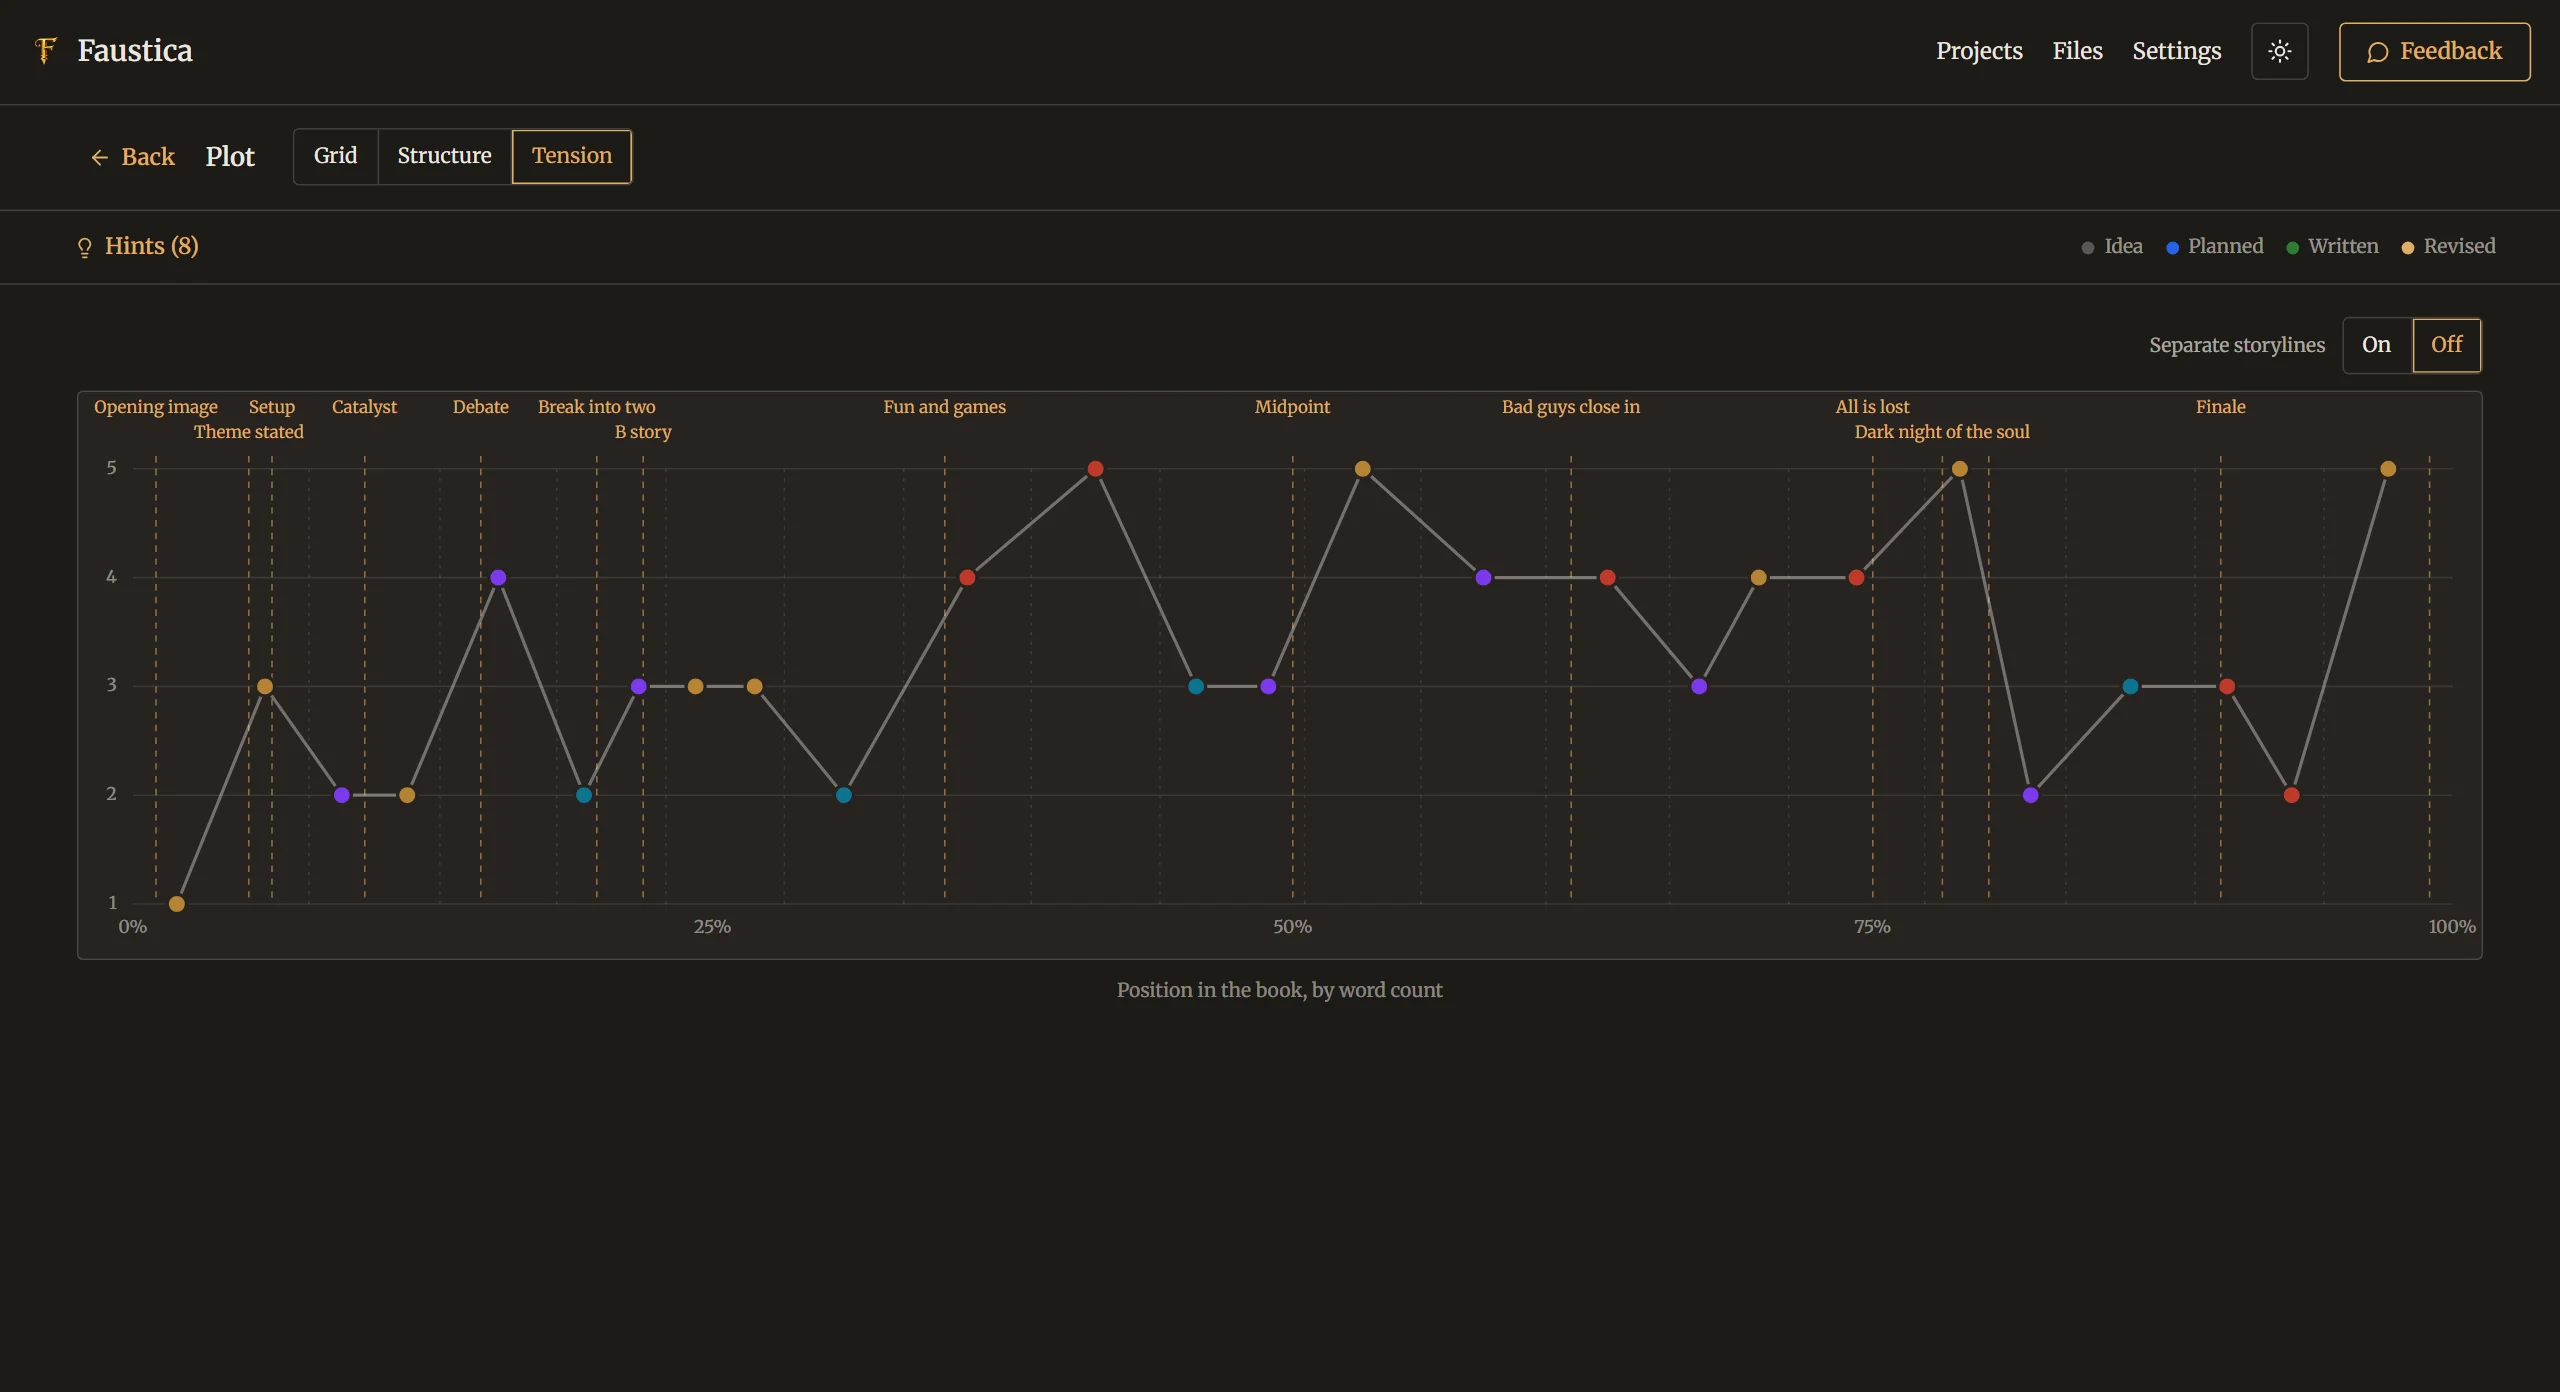Select the last yellow point at tension 5 near 100%
This screenshot has height=1392, width=2560.
[2388, 469]
